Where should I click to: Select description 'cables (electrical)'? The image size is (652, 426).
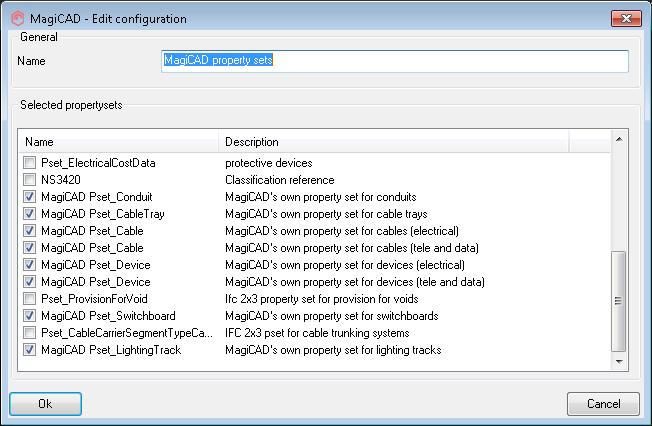click(342, 231)
